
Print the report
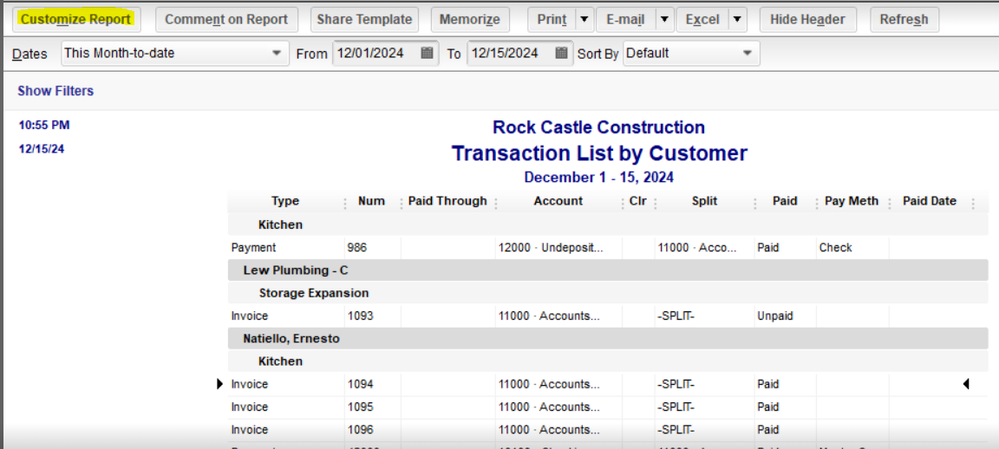click(552, 19)
